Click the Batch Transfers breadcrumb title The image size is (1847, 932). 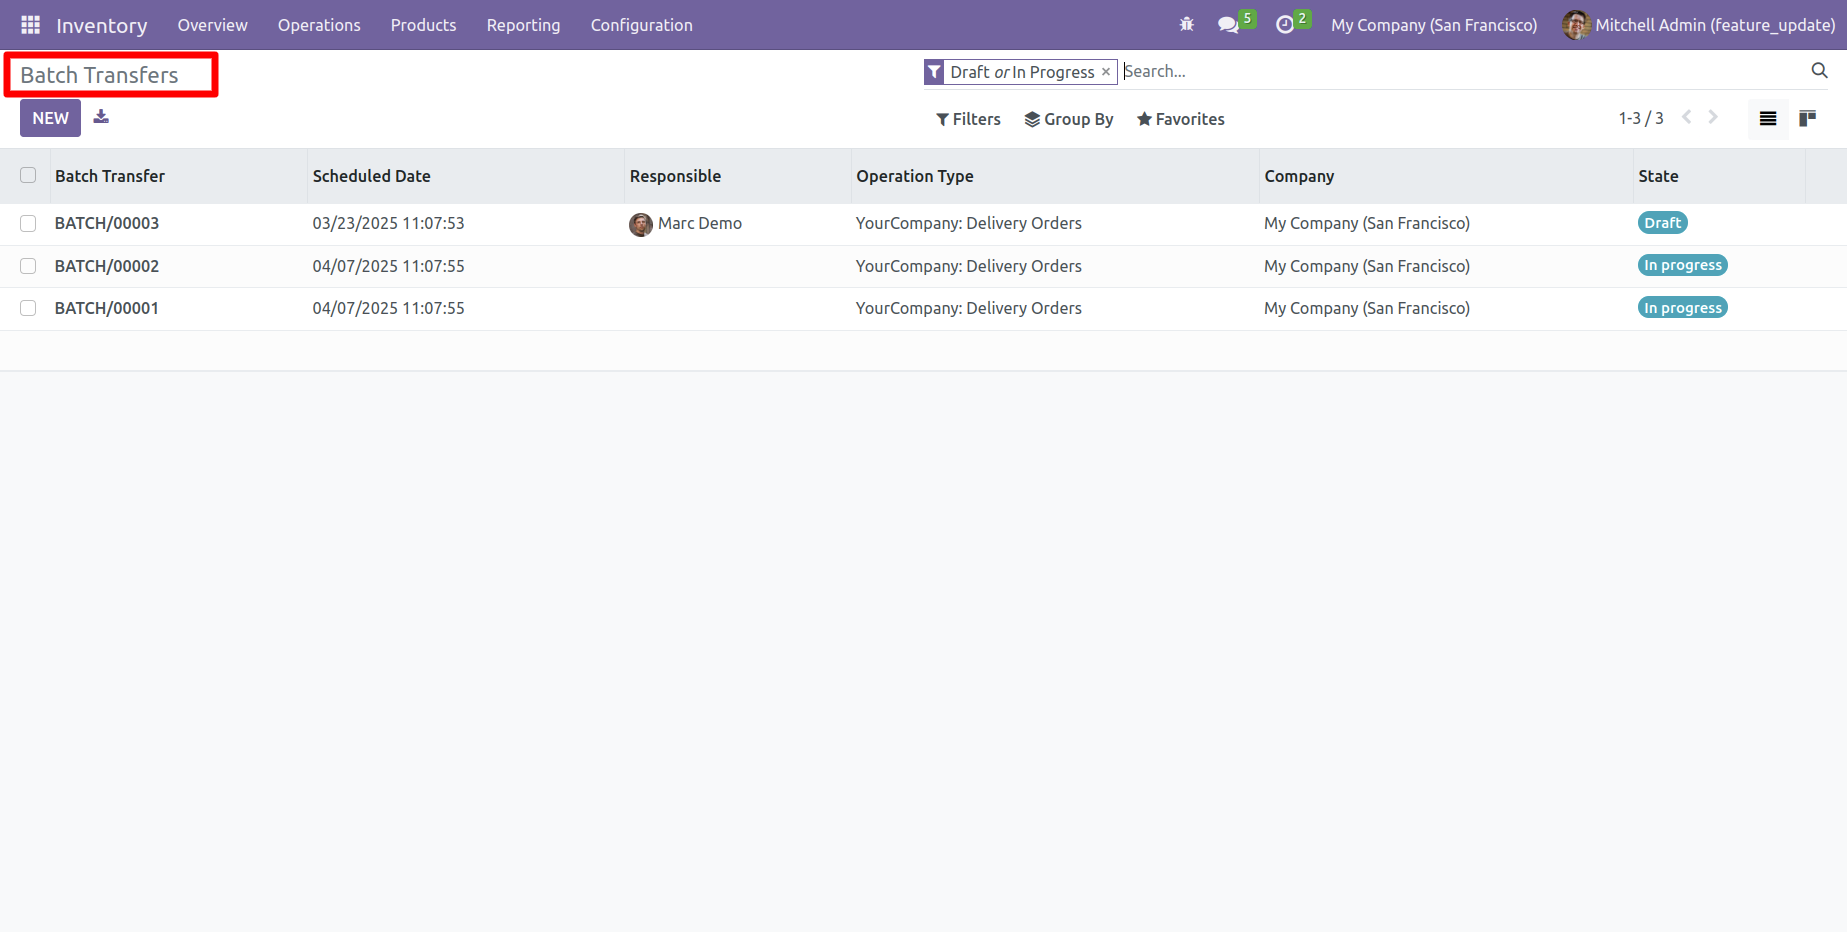(99, 75)
